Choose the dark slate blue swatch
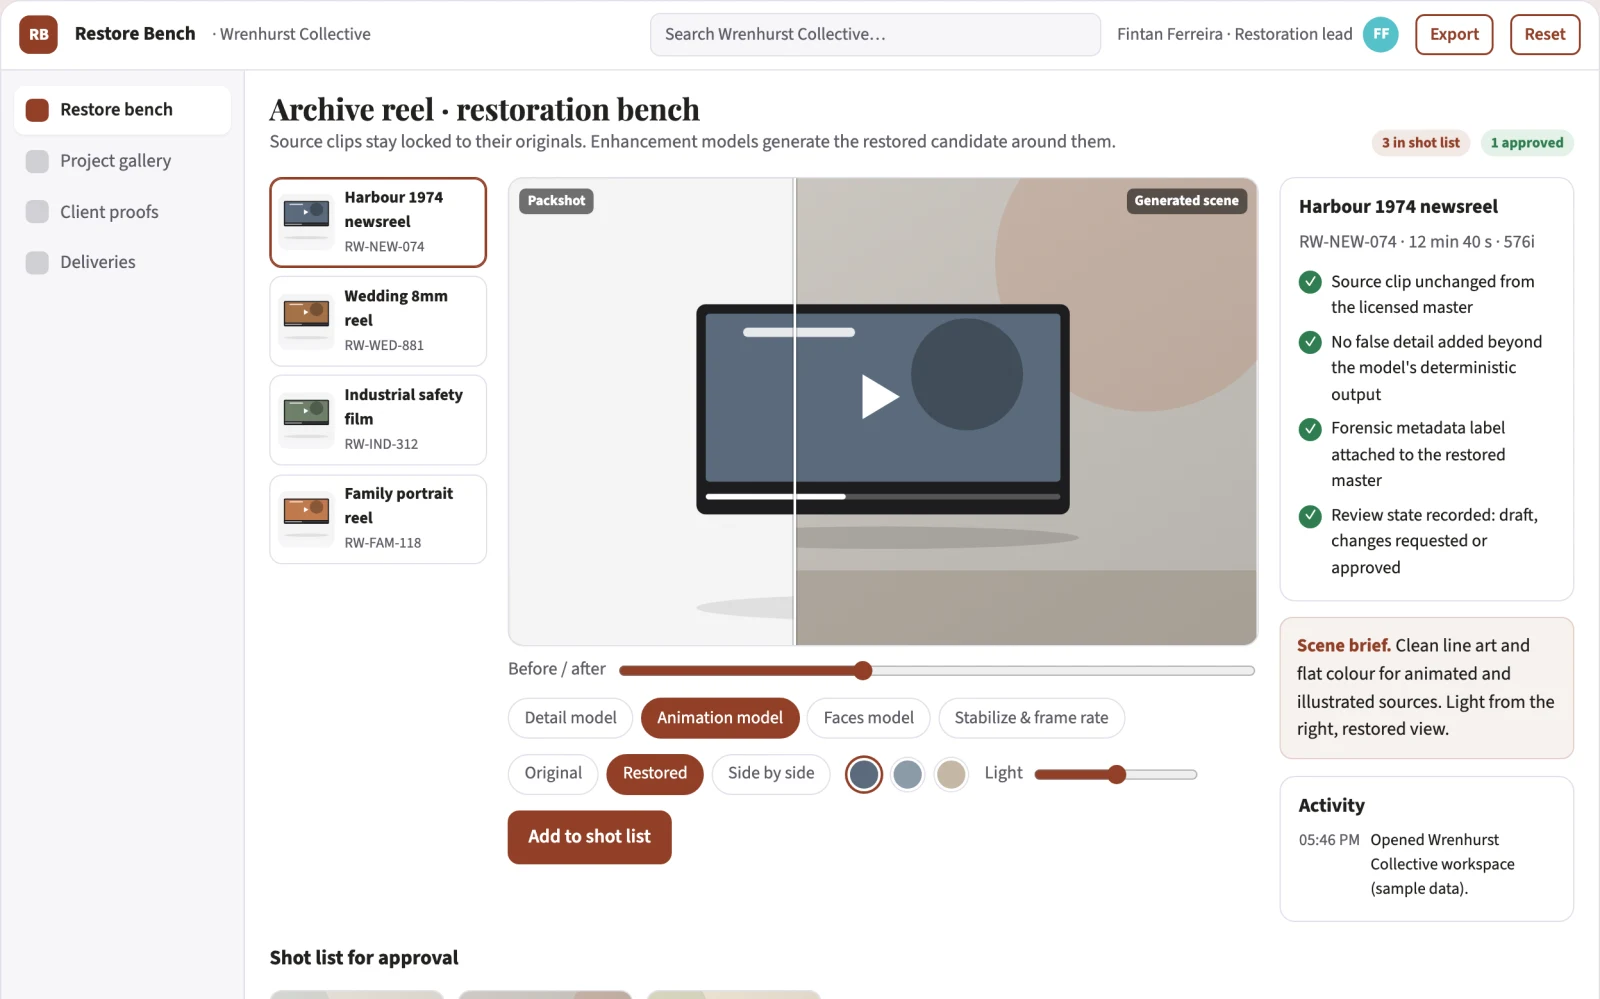Image resolution: width=1600 pixels, height=999 pixels. coord(864,774)
